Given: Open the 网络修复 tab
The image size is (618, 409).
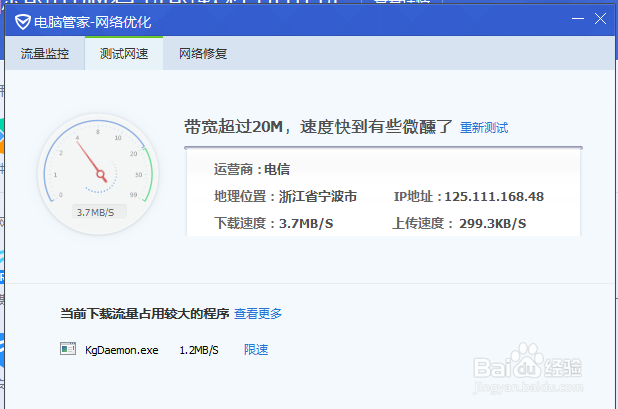Looking at the screenshot, I should (203, 54).
